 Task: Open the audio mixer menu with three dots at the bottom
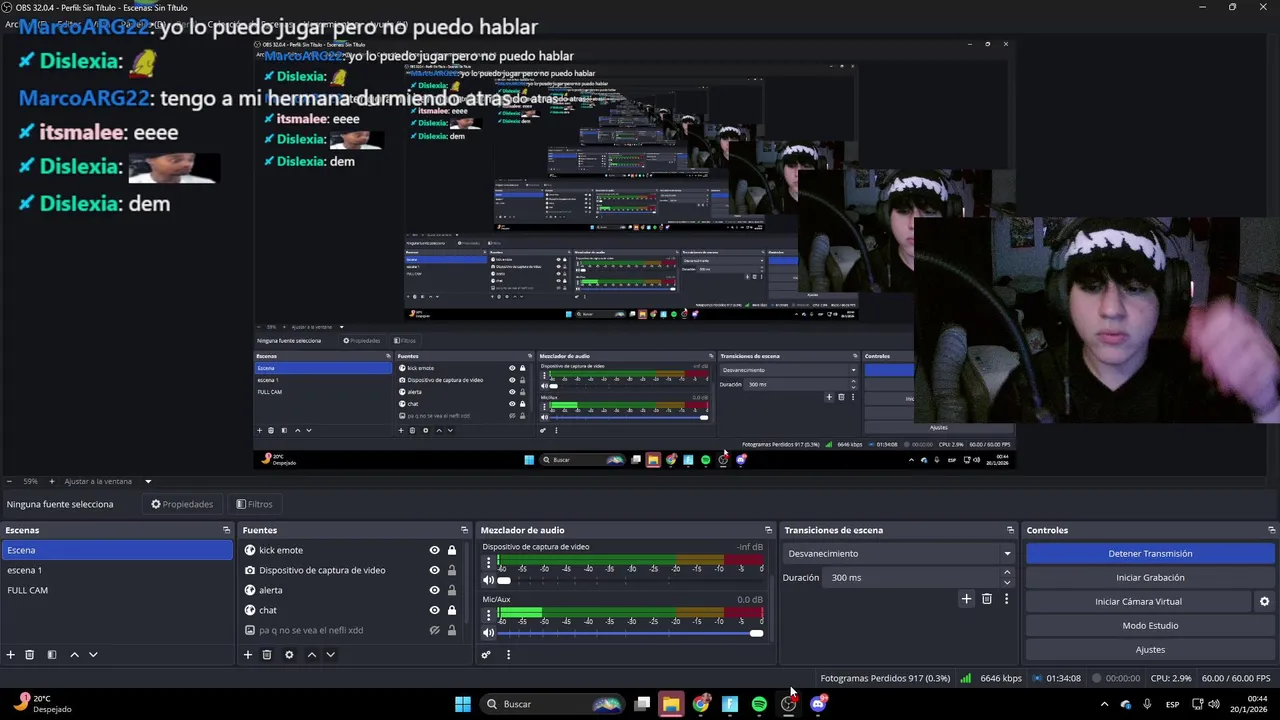(508, 655)
